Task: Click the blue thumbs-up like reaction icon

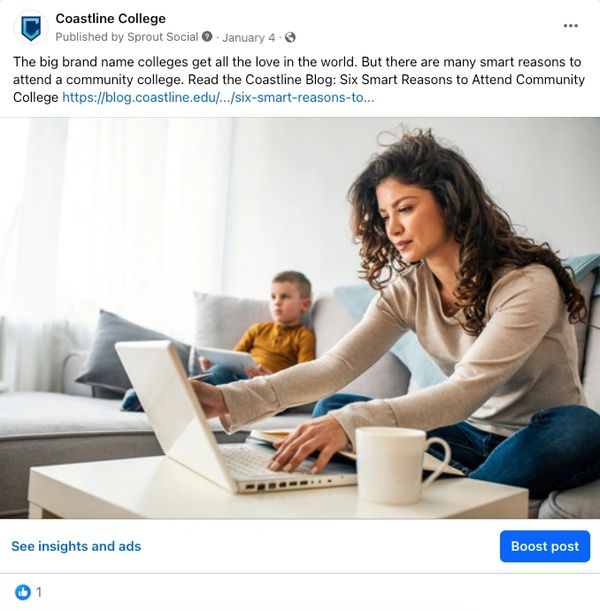Action: pyautogui.click(x=23, y=592)
